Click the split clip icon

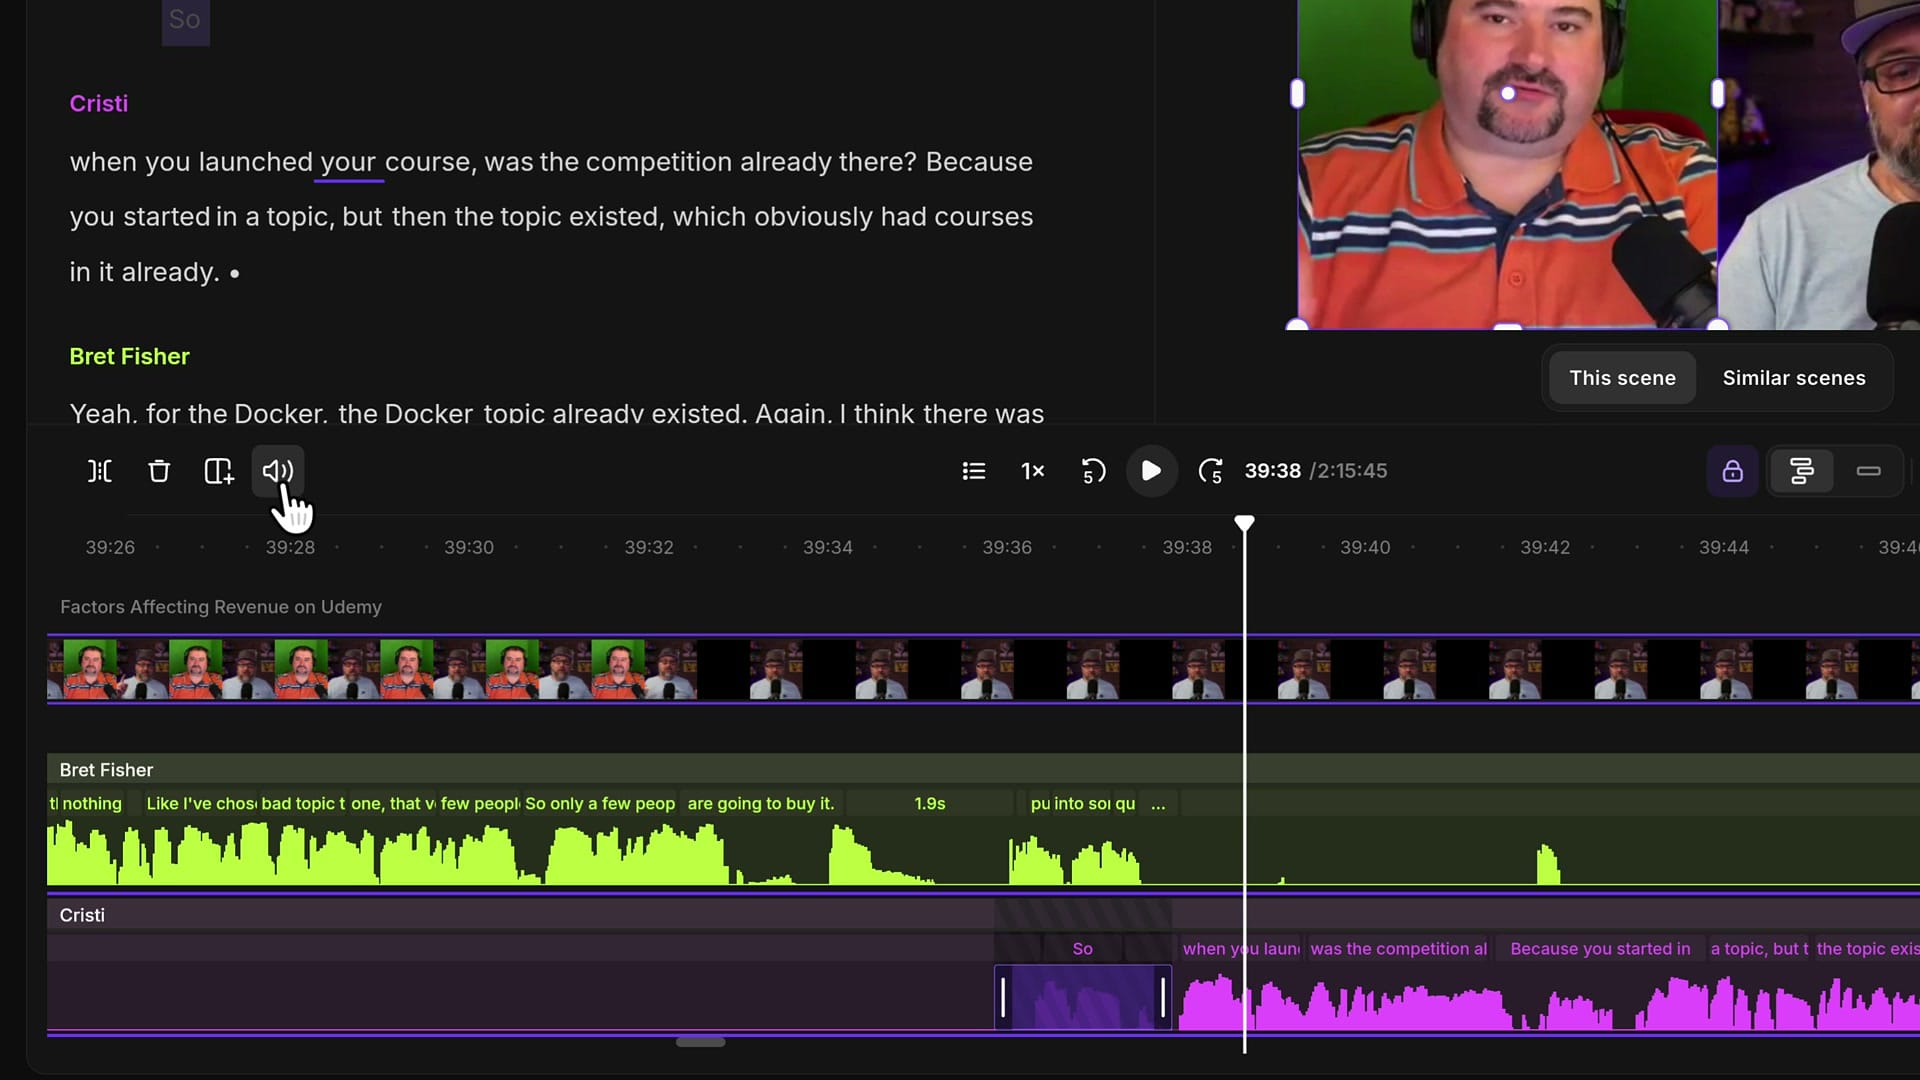coord(100,471)
